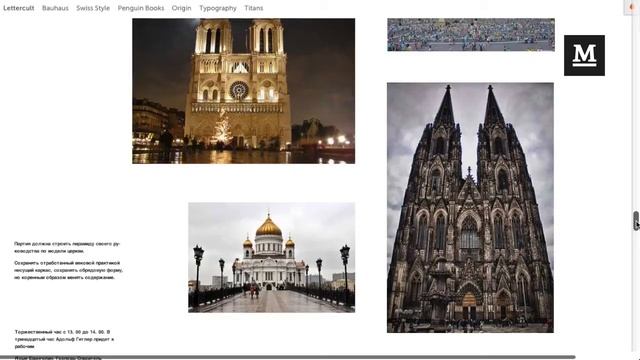Open the Notre-Dame night photo
Image resolution: width=640 pixels, height=360 pixels.
243,91
